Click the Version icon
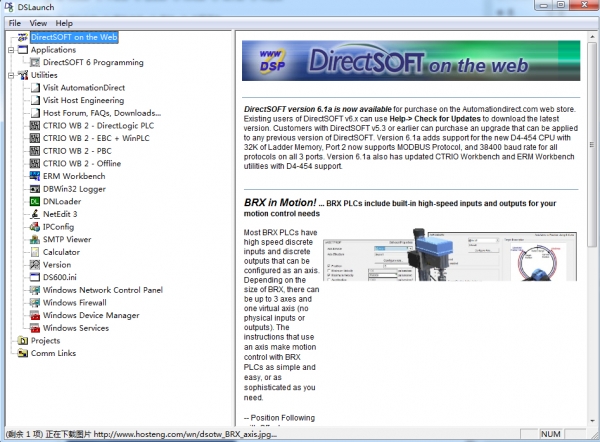This screenshot has width=600, height=442. click(35, 264)
